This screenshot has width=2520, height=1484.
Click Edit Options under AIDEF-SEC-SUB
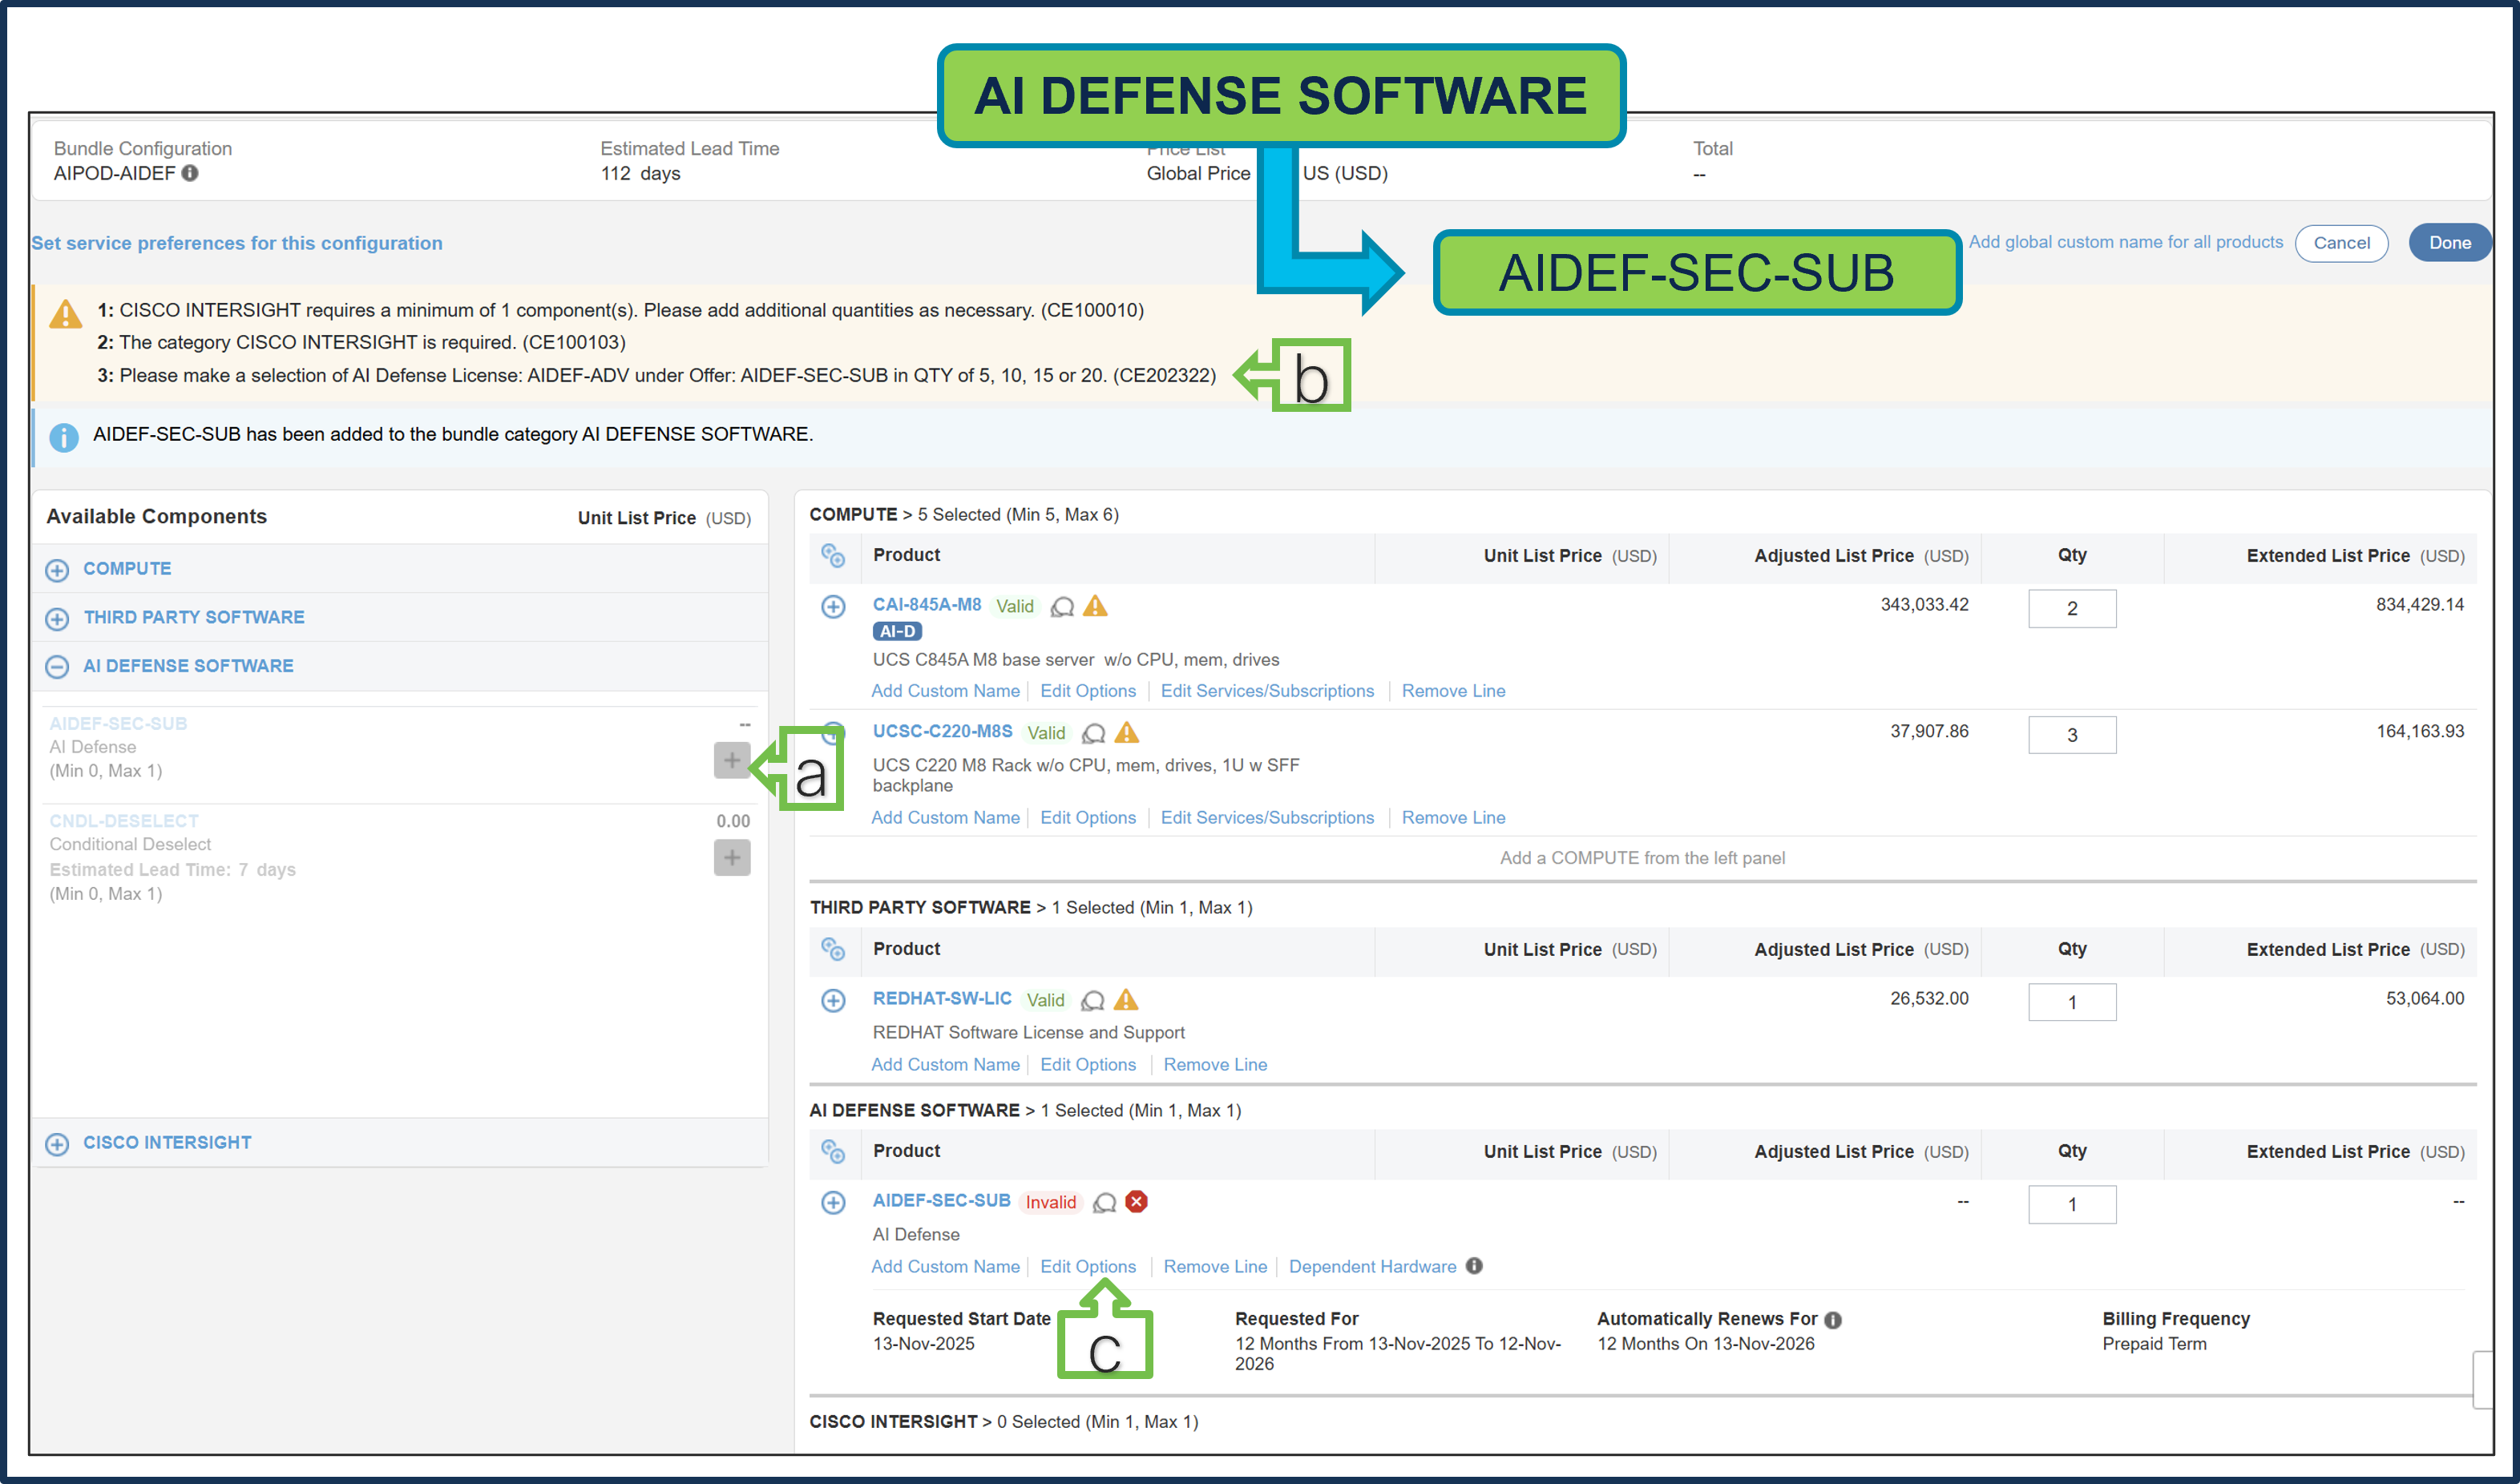click(x=1088, y=1266)
